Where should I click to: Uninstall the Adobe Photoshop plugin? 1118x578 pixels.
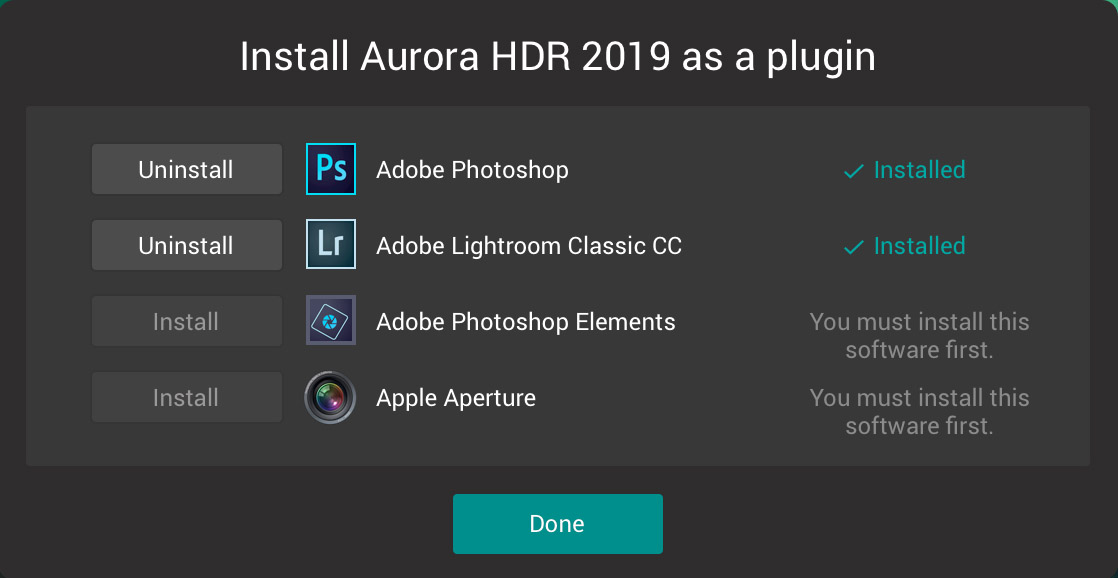coord(186,169)
